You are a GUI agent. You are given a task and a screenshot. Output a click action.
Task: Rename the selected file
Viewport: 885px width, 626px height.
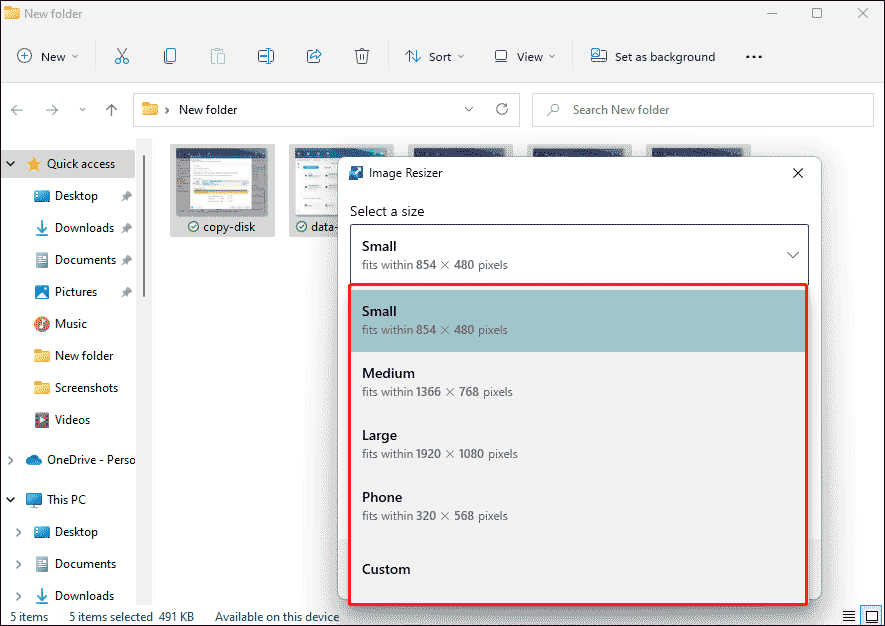coord(266,56)
